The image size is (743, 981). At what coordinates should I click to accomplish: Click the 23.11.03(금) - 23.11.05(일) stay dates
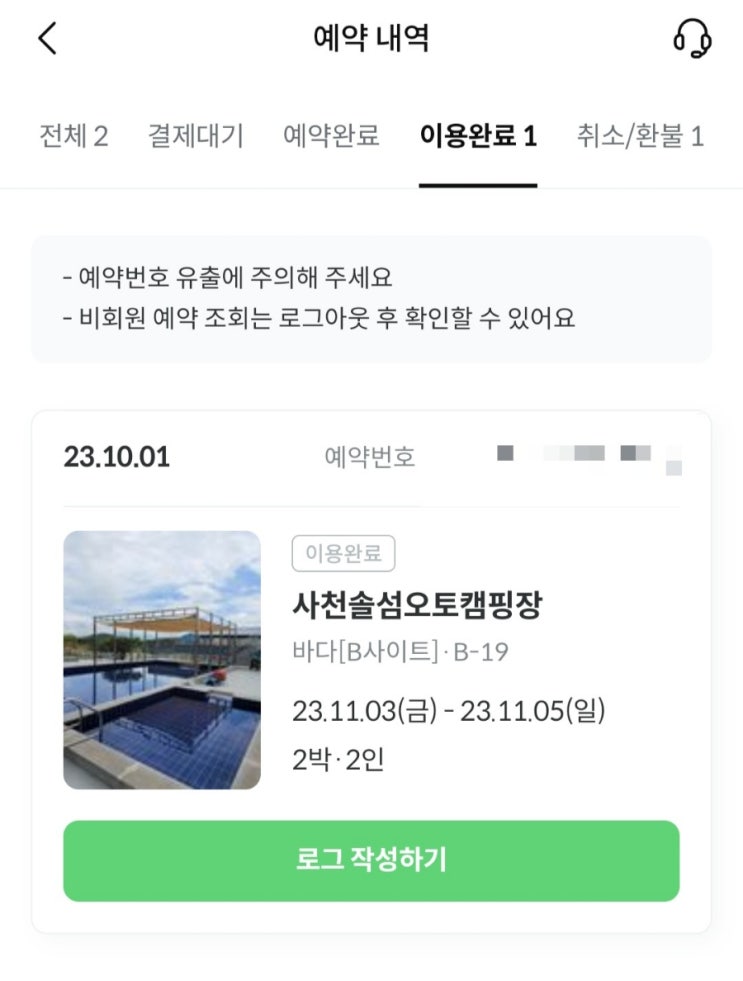coord(449,711)
